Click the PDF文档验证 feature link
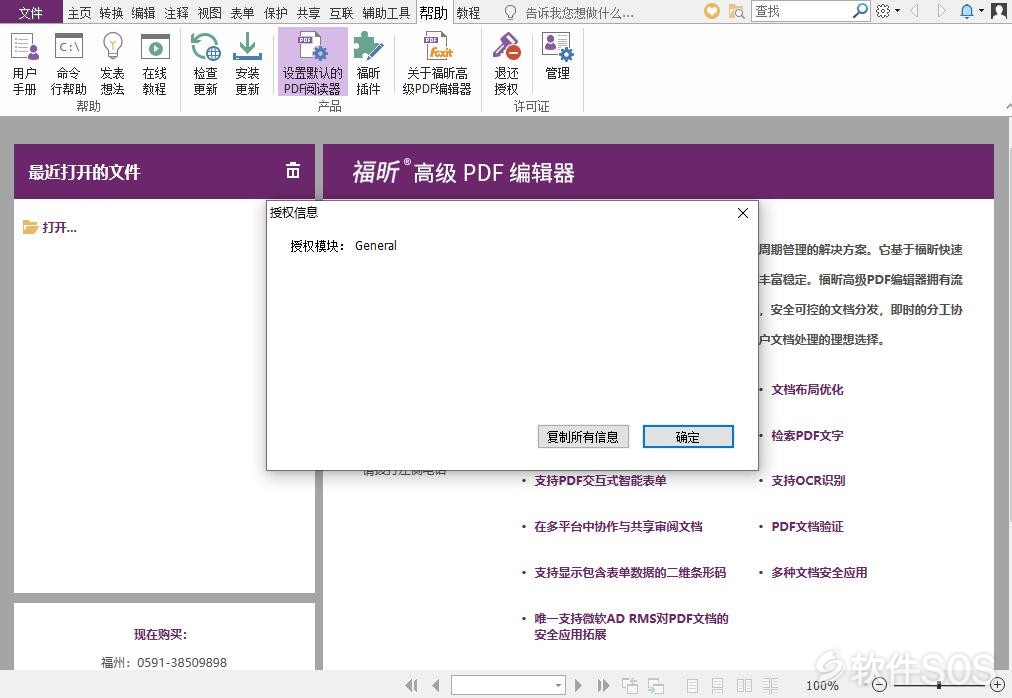This screenshot has height=698, width=1012. (x=807, y=526)
